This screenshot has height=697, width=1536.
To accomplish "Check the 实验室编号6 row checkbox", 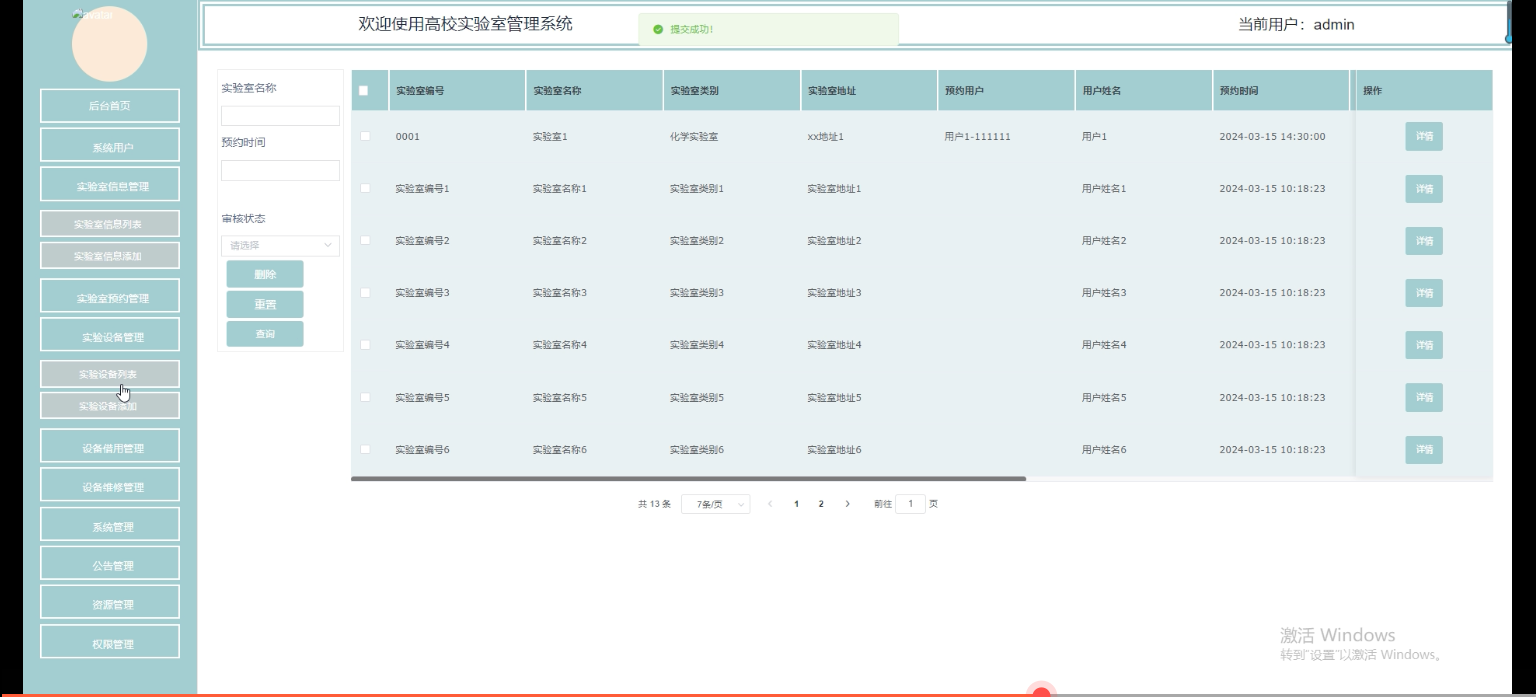I will click(365, 449).
